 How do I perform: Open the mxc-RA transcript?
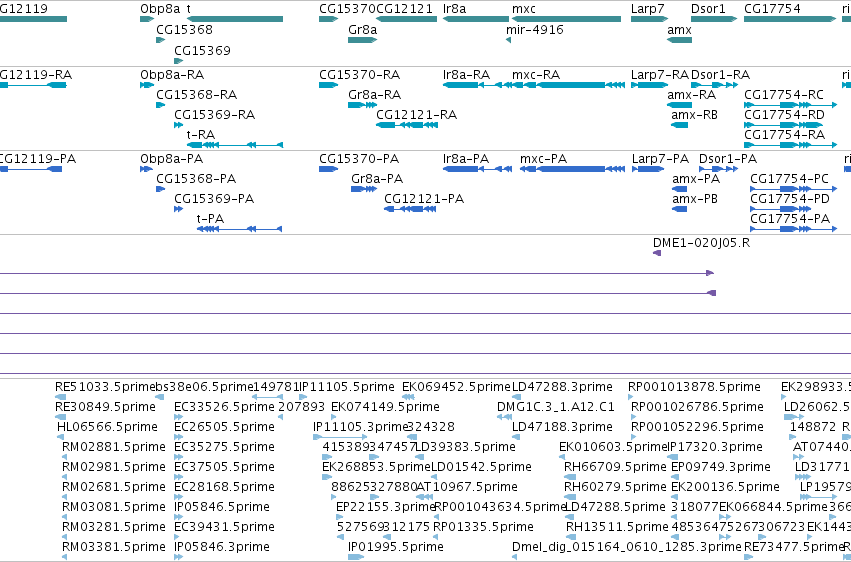tap(568, 85)
